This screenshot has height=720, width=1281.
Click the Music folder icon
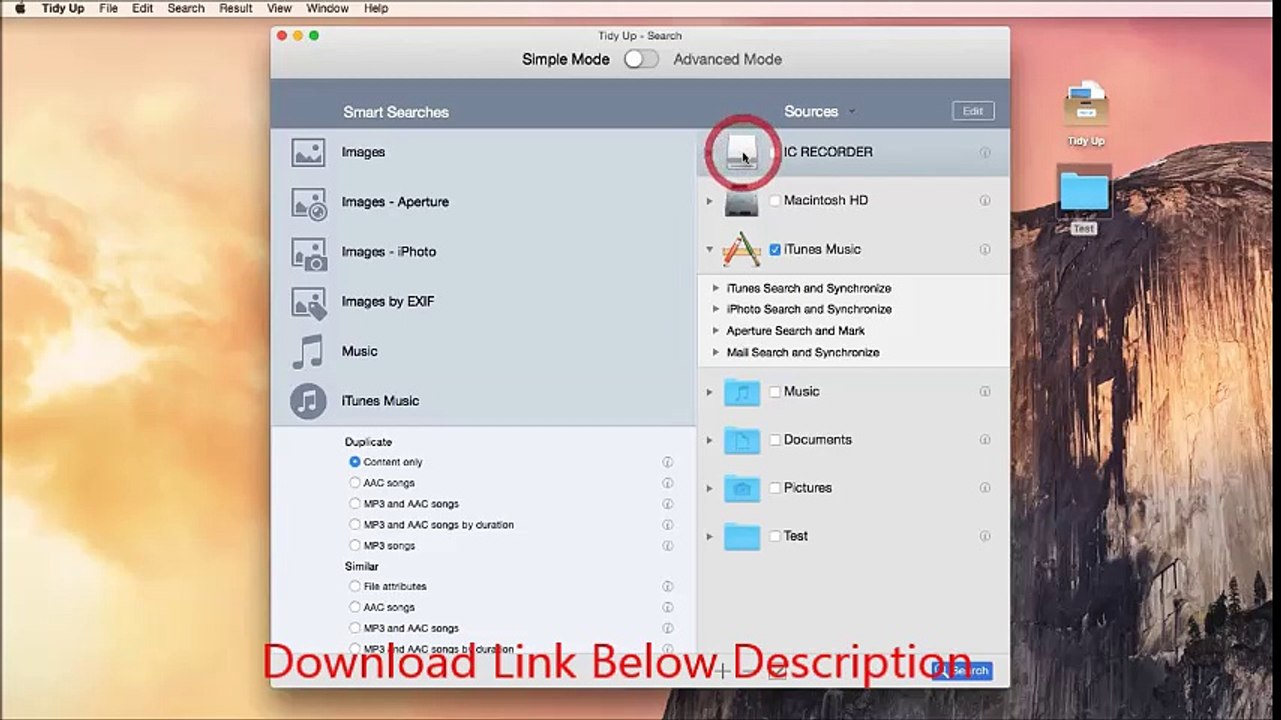[742, 392]
